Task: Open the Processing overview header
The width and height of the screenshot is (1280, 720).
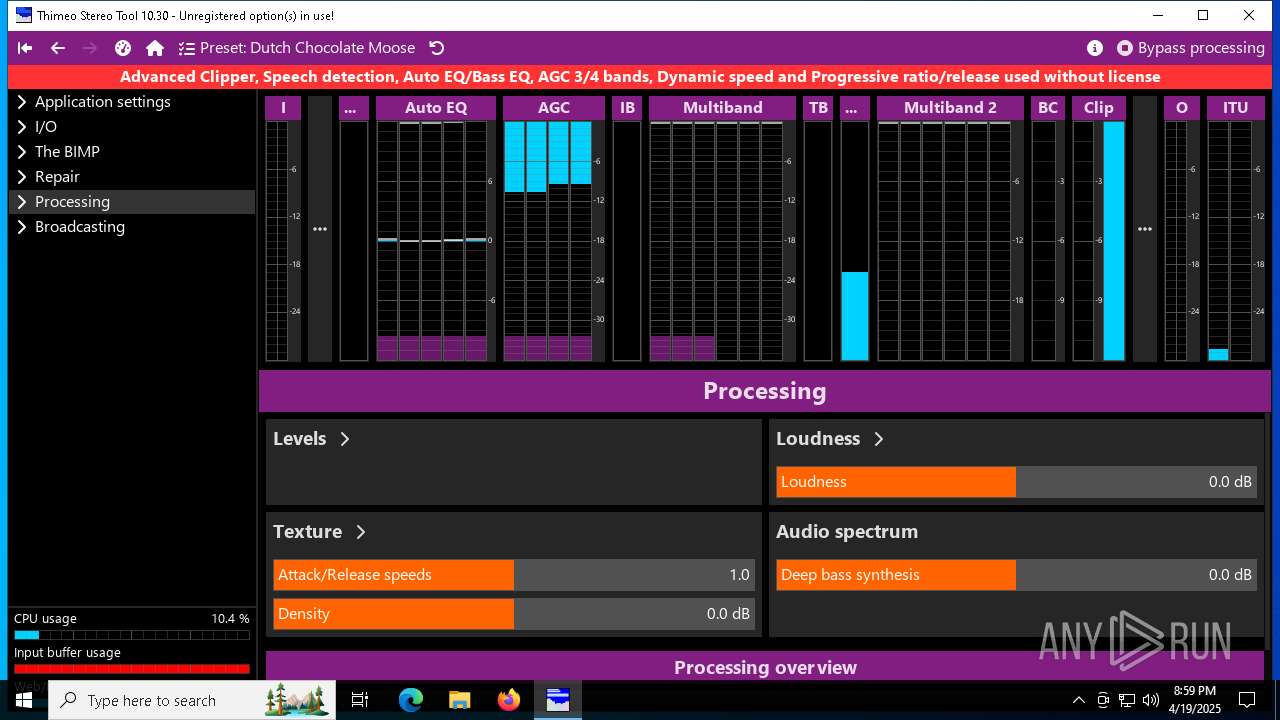Action: (x=765, y=667)
